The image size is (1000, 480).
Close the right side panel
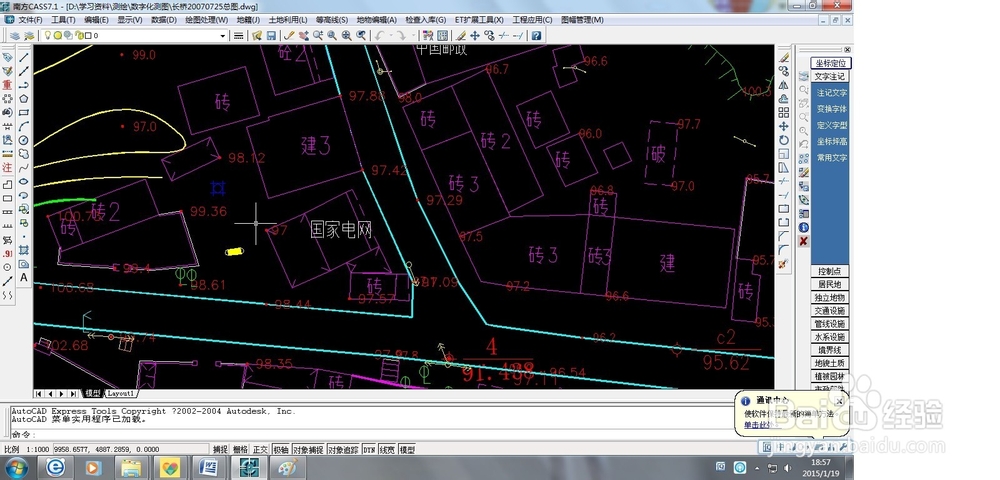847,50
